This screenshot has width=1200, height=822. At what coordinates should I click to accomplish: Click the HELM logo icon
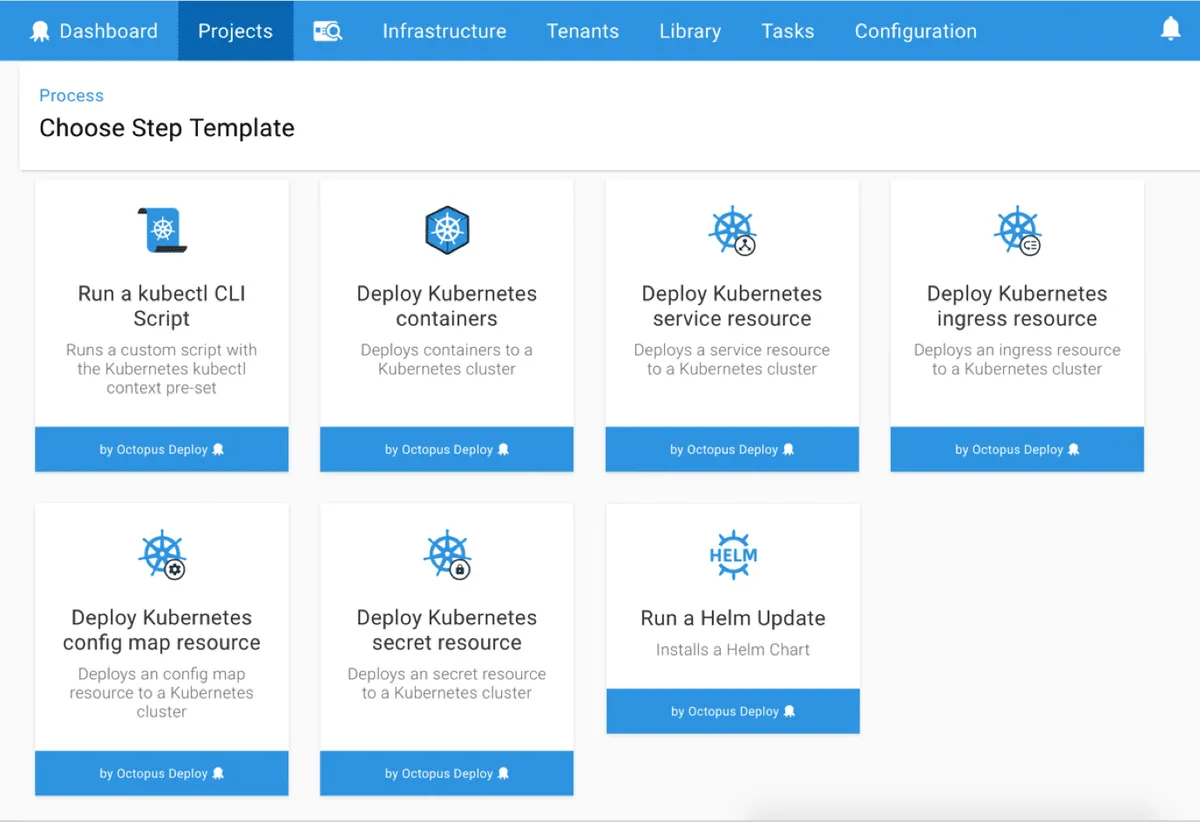tap(733, 555)
